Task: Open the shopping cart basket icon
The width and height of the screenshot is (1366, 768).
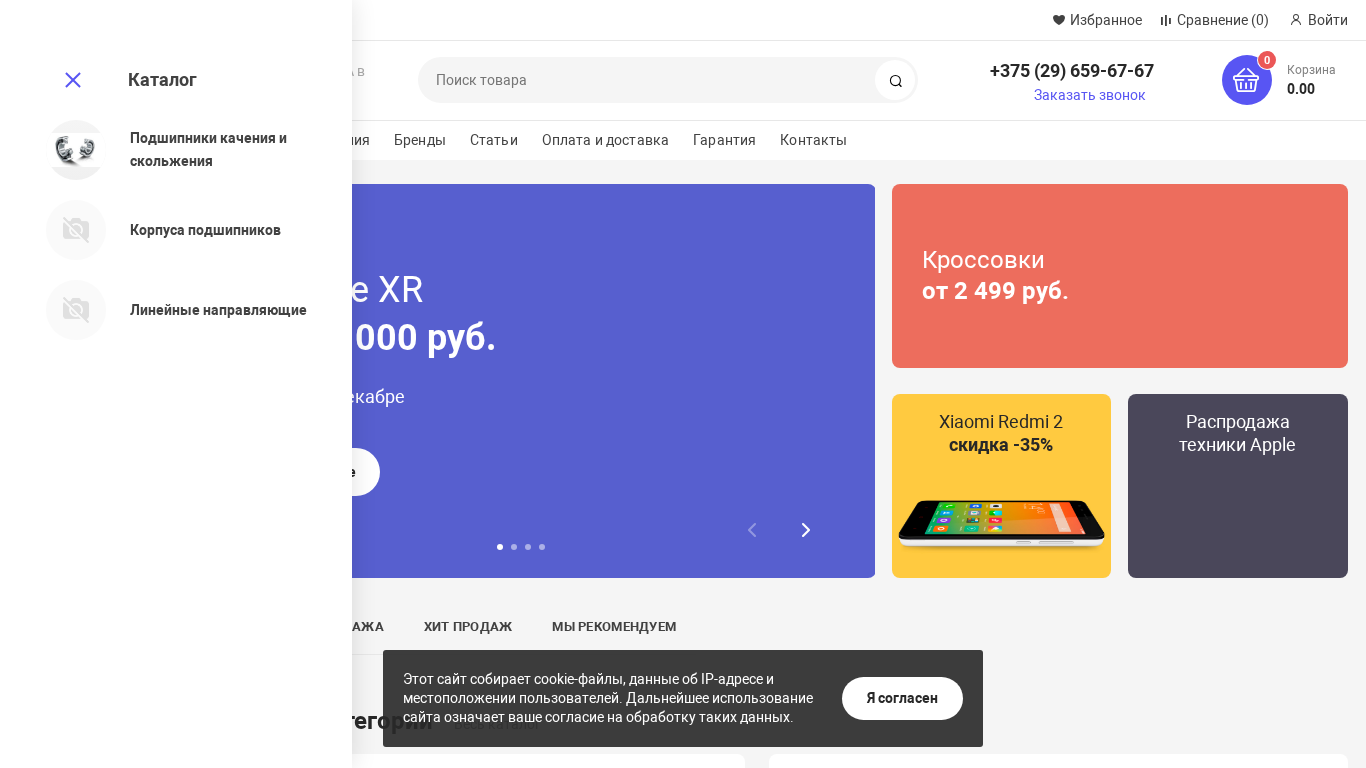Action: click(x=1247, y=80)
